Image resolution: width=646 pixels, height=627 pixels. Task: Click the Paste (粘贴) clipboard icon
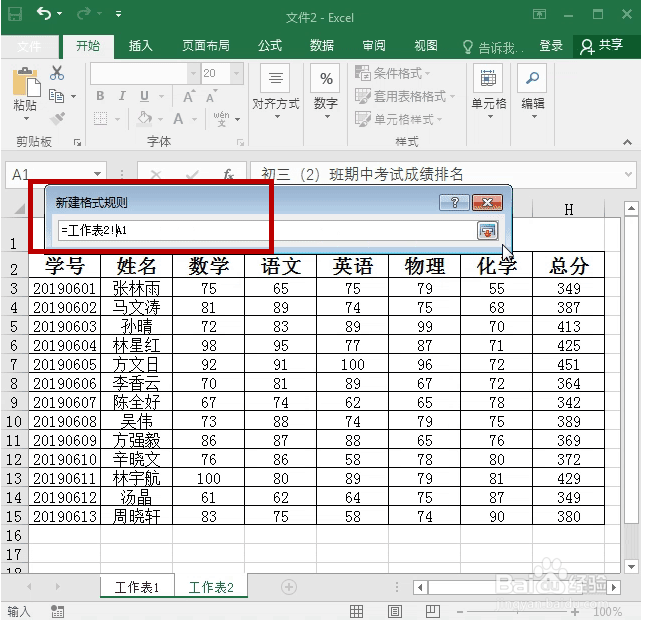[x=26, y=82]
